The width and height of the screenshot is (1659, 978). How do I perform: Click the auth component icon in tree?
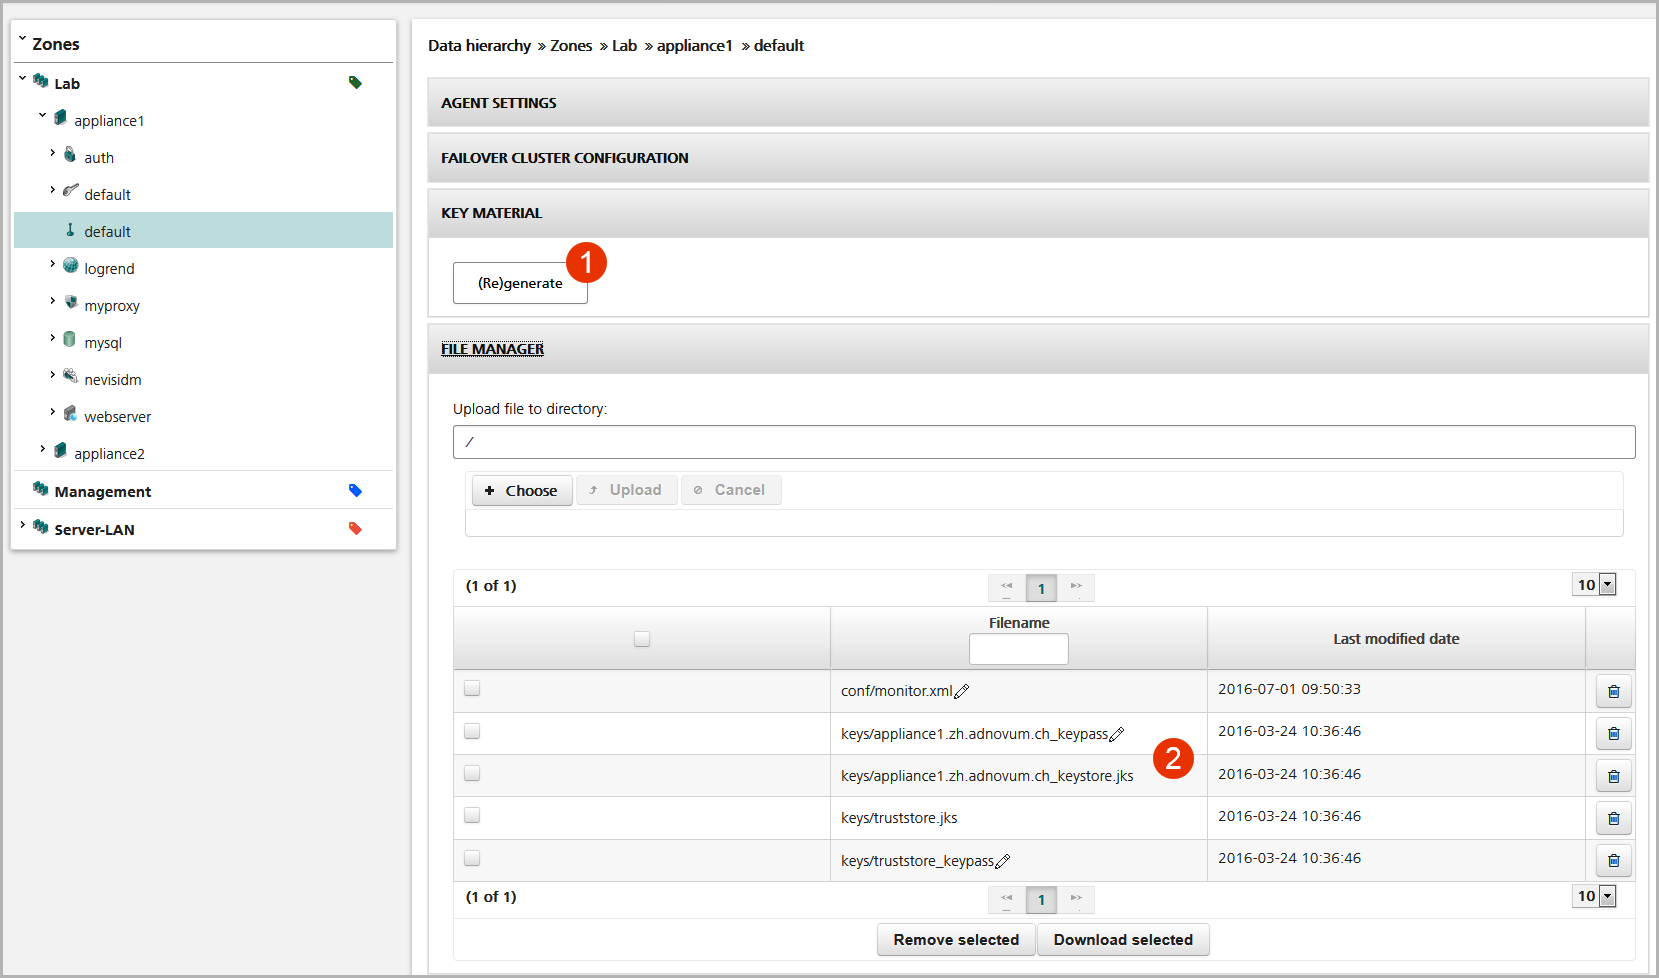(x=70, y=154)
